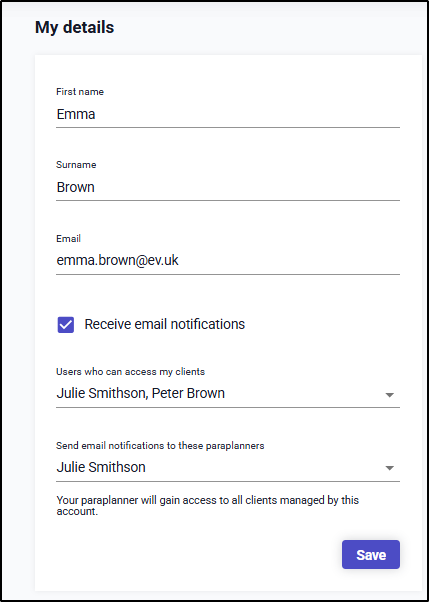The height and width of the screenshot is (602, 429).
Task: Open paraplanners dropdown via its arrow icon
Action: [x=389, y=468]
